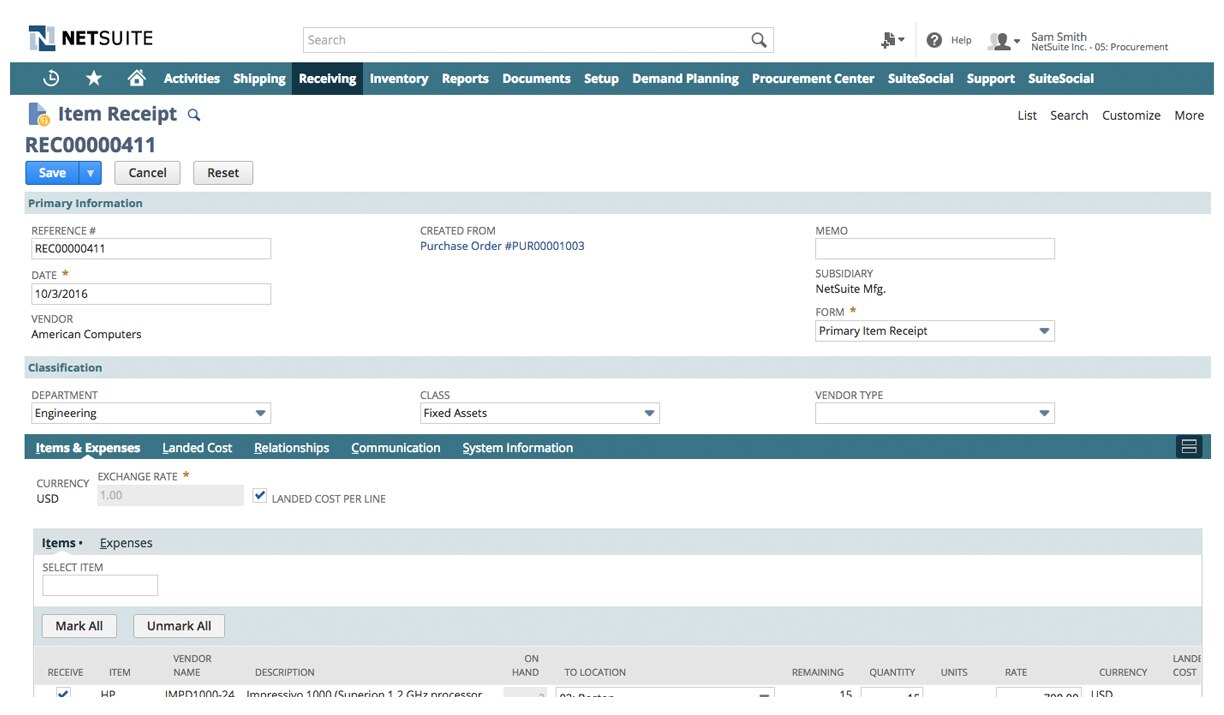The image size is (1224, 715).
Task: Click the List link
Action: coord(1027,116)
